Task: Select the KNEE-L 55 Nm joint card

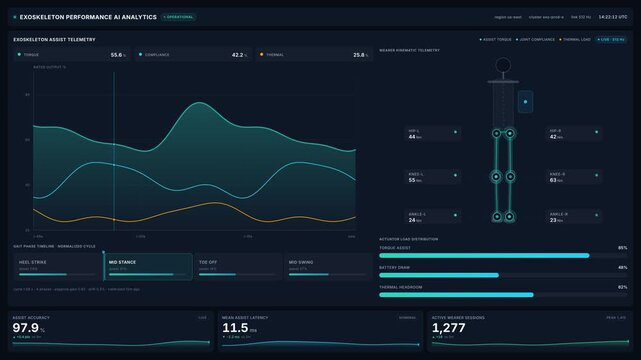Action: (433, 177)
